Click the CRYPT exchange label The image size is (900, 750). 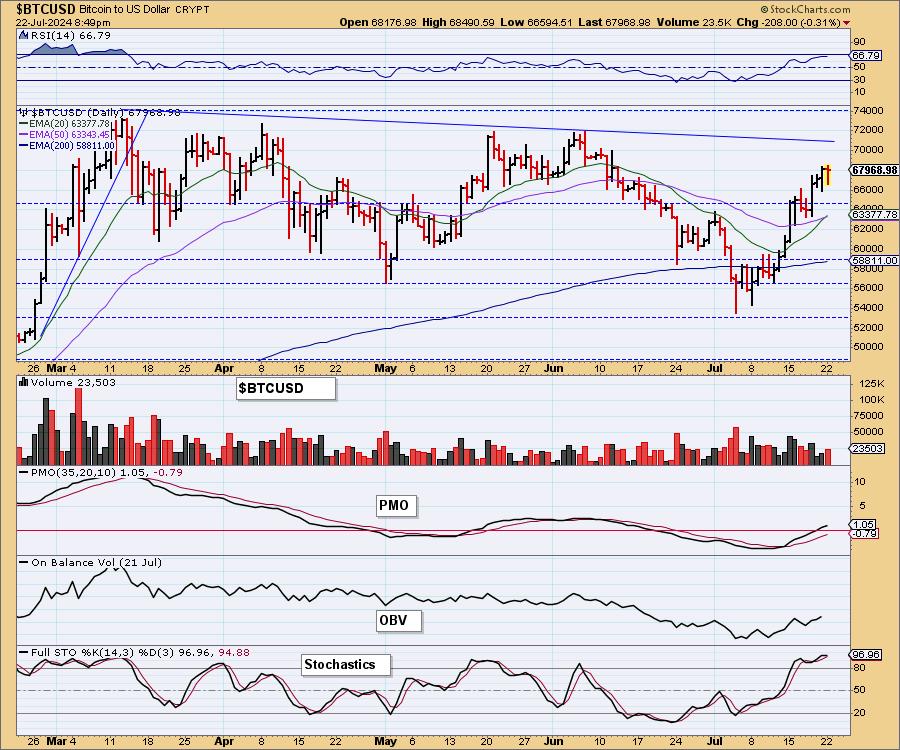(x=191, y=10)
